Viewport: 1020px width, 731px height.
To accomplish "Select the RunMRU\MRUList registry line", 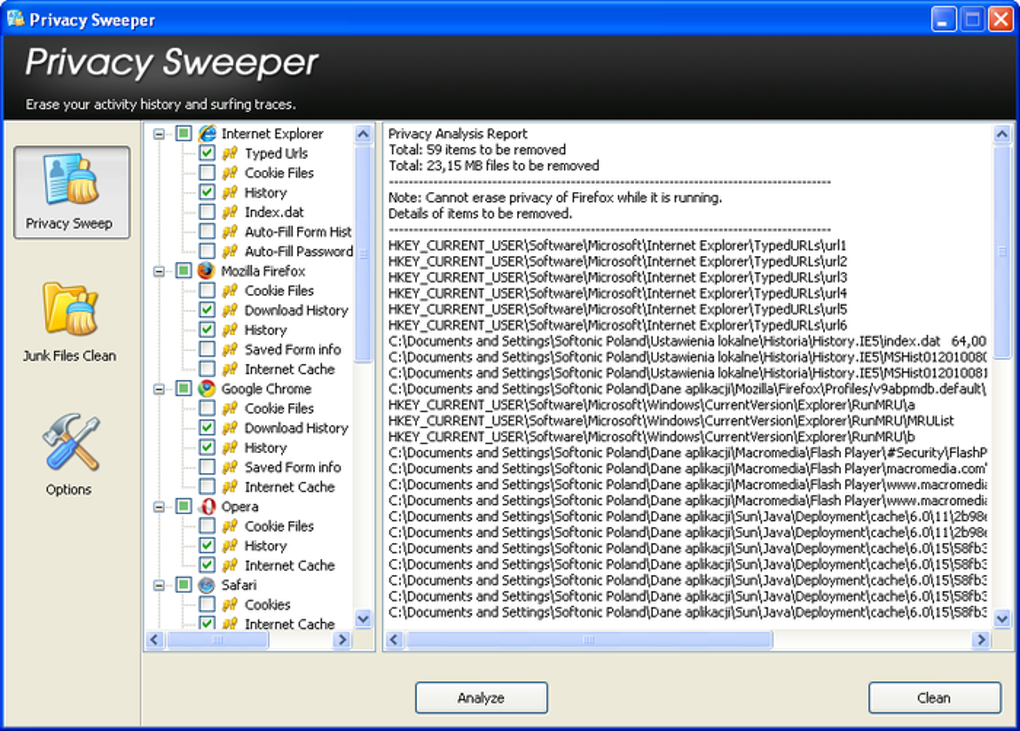I will [671, 420].
